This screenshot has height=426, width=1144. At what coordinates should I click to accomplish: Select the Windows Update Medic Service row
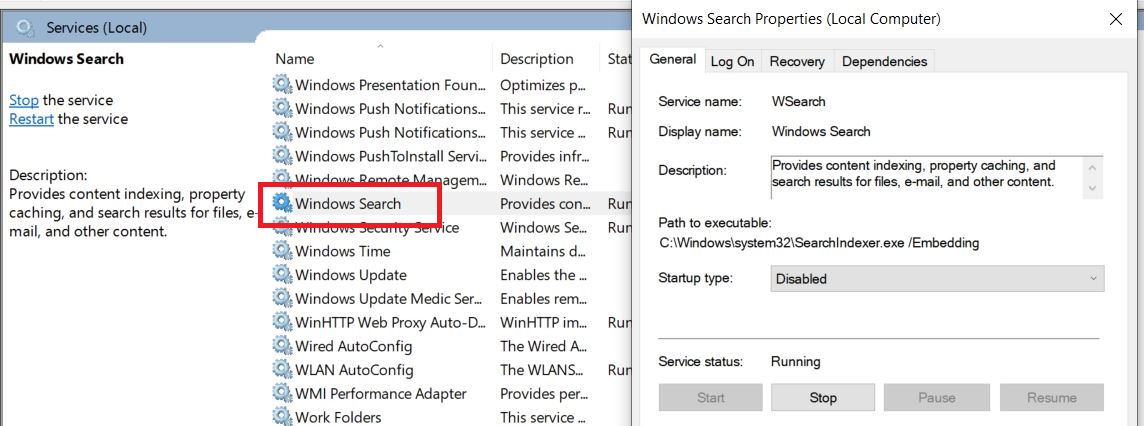390,299
